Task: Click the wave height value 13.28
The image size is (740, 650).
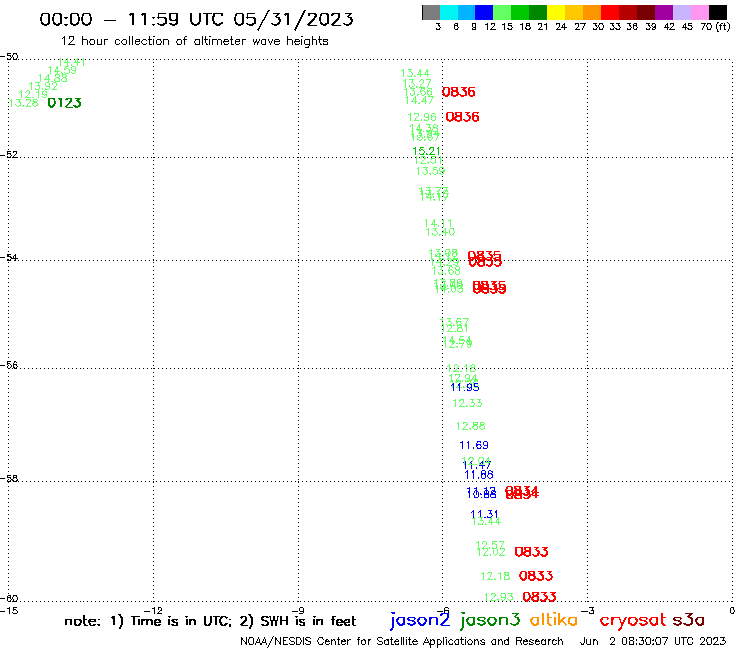Action: coord(24,103)
